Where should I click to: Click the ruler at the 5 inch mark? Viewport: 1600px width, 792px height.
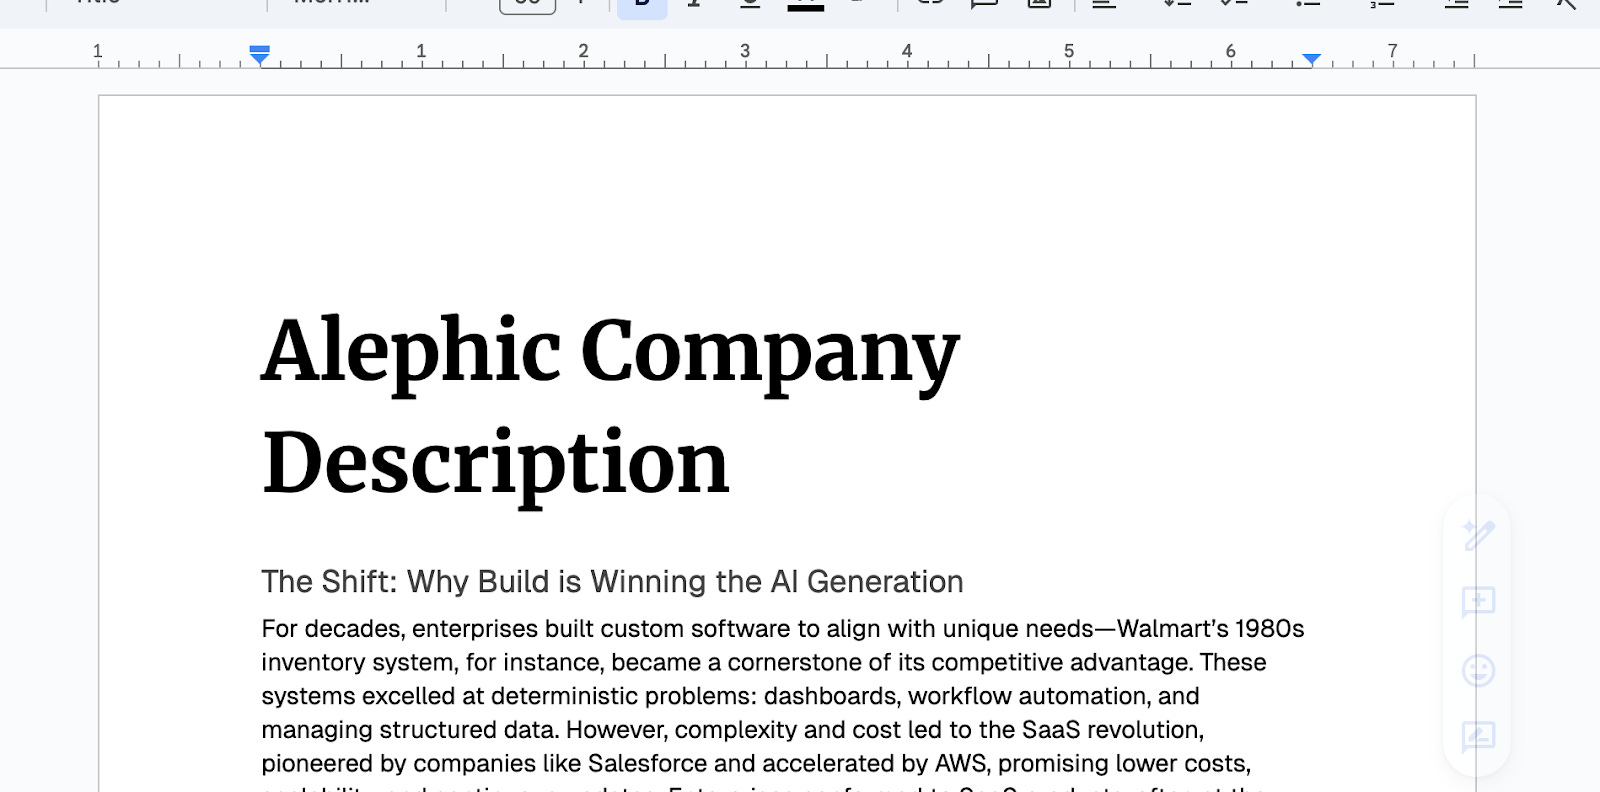(x=1069, y=52)
